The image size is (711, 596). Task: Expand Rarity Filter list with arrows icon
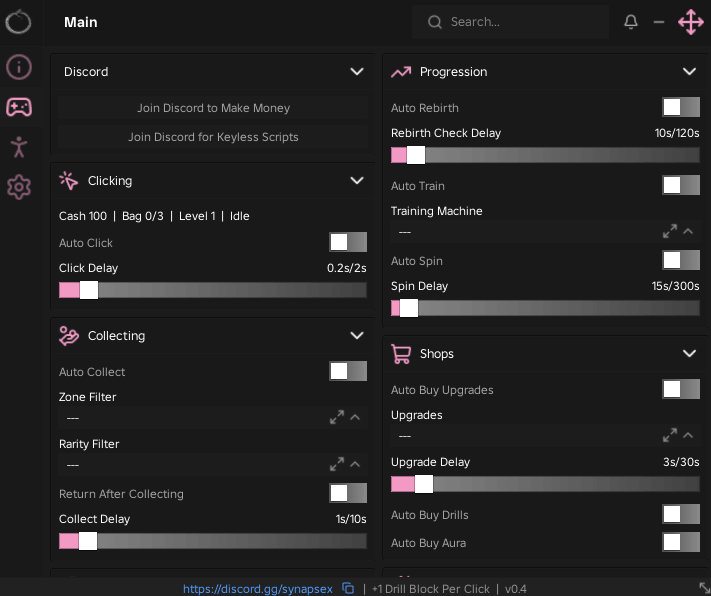coord(337,464)
